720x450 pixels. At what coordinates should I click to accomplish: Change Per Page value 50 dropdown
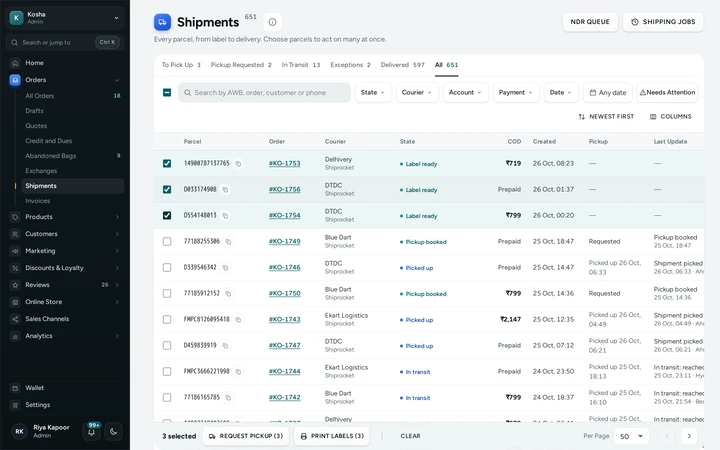point(631,436)
